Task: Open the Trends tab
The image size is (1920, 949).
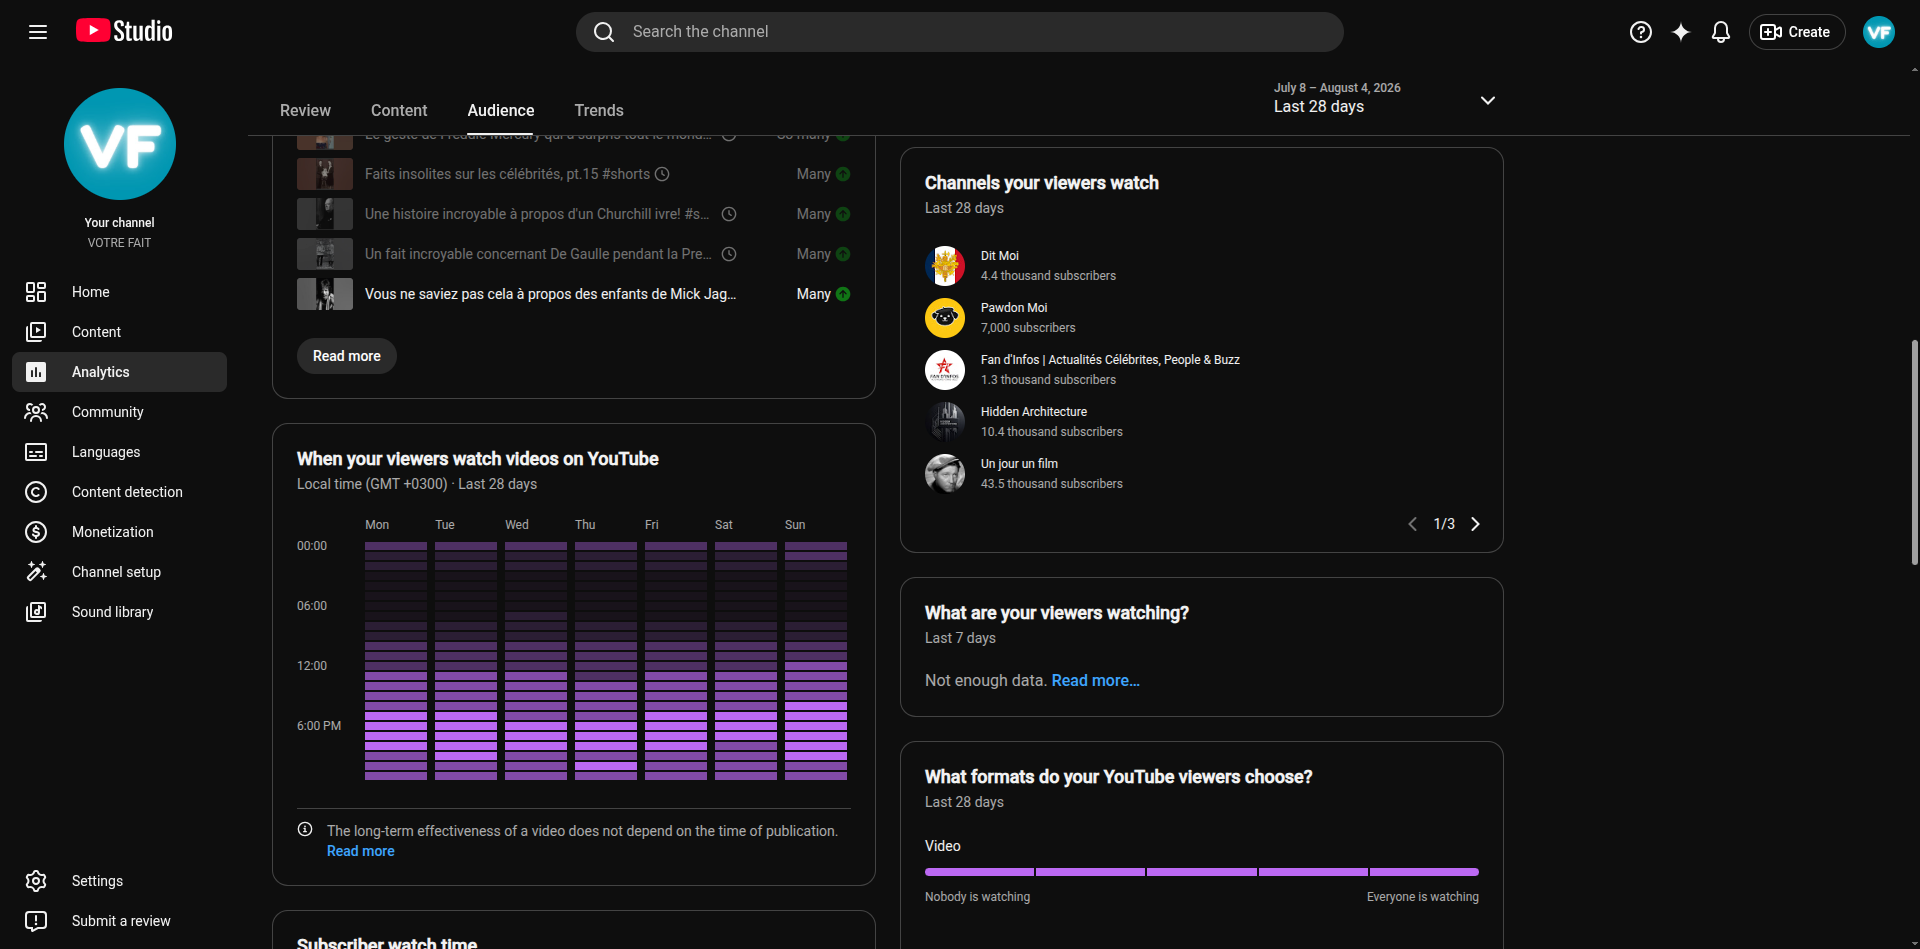Action: [599, 110]
